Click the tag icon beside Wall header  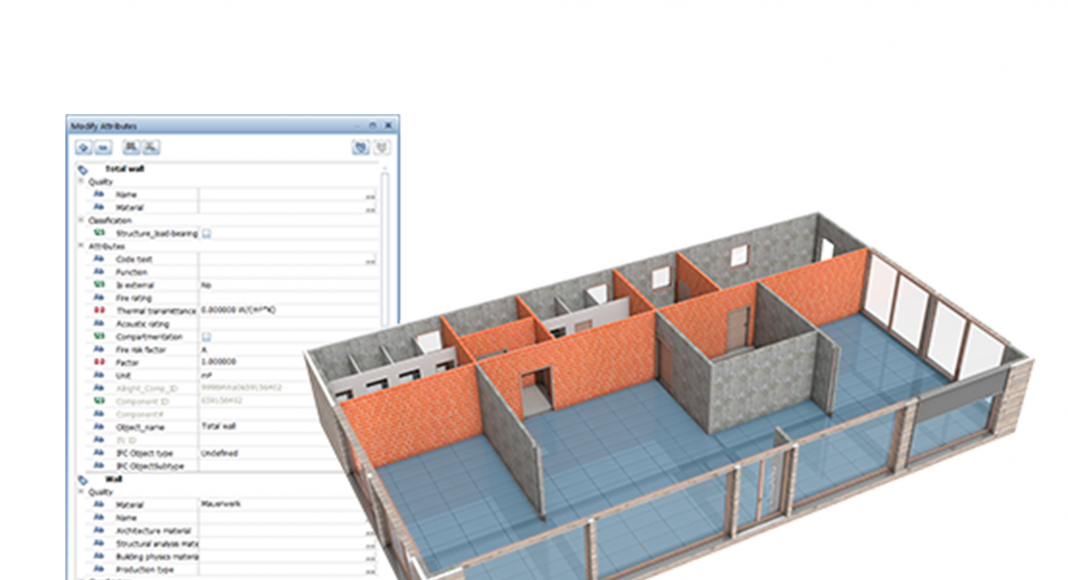(83, 480)
